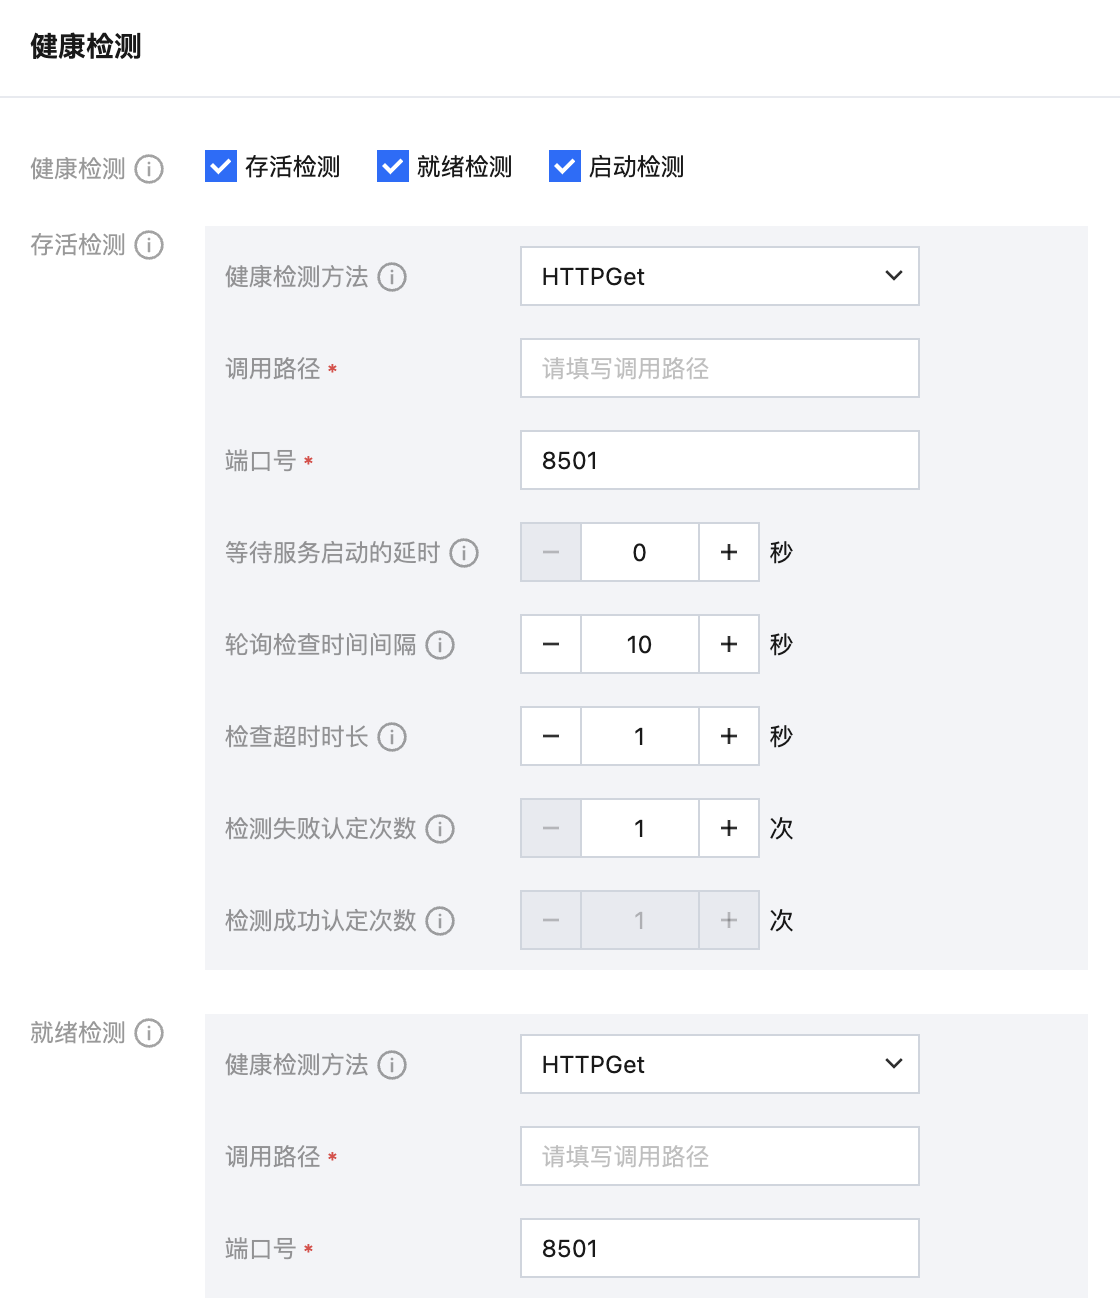This screenshot has width=1120, height=1298.
Task: Uncheck the 存活检测 checkbox
Action: [x=221, y=167]
